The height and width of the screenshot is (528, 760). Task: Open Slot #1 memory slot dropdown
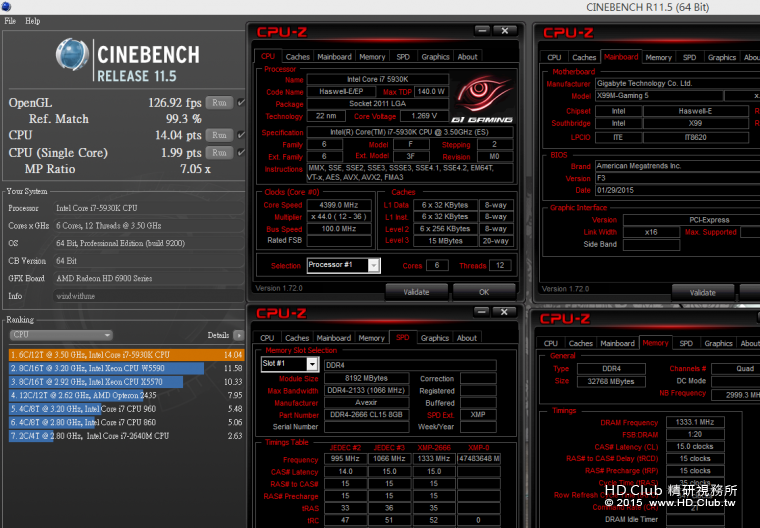289,364
